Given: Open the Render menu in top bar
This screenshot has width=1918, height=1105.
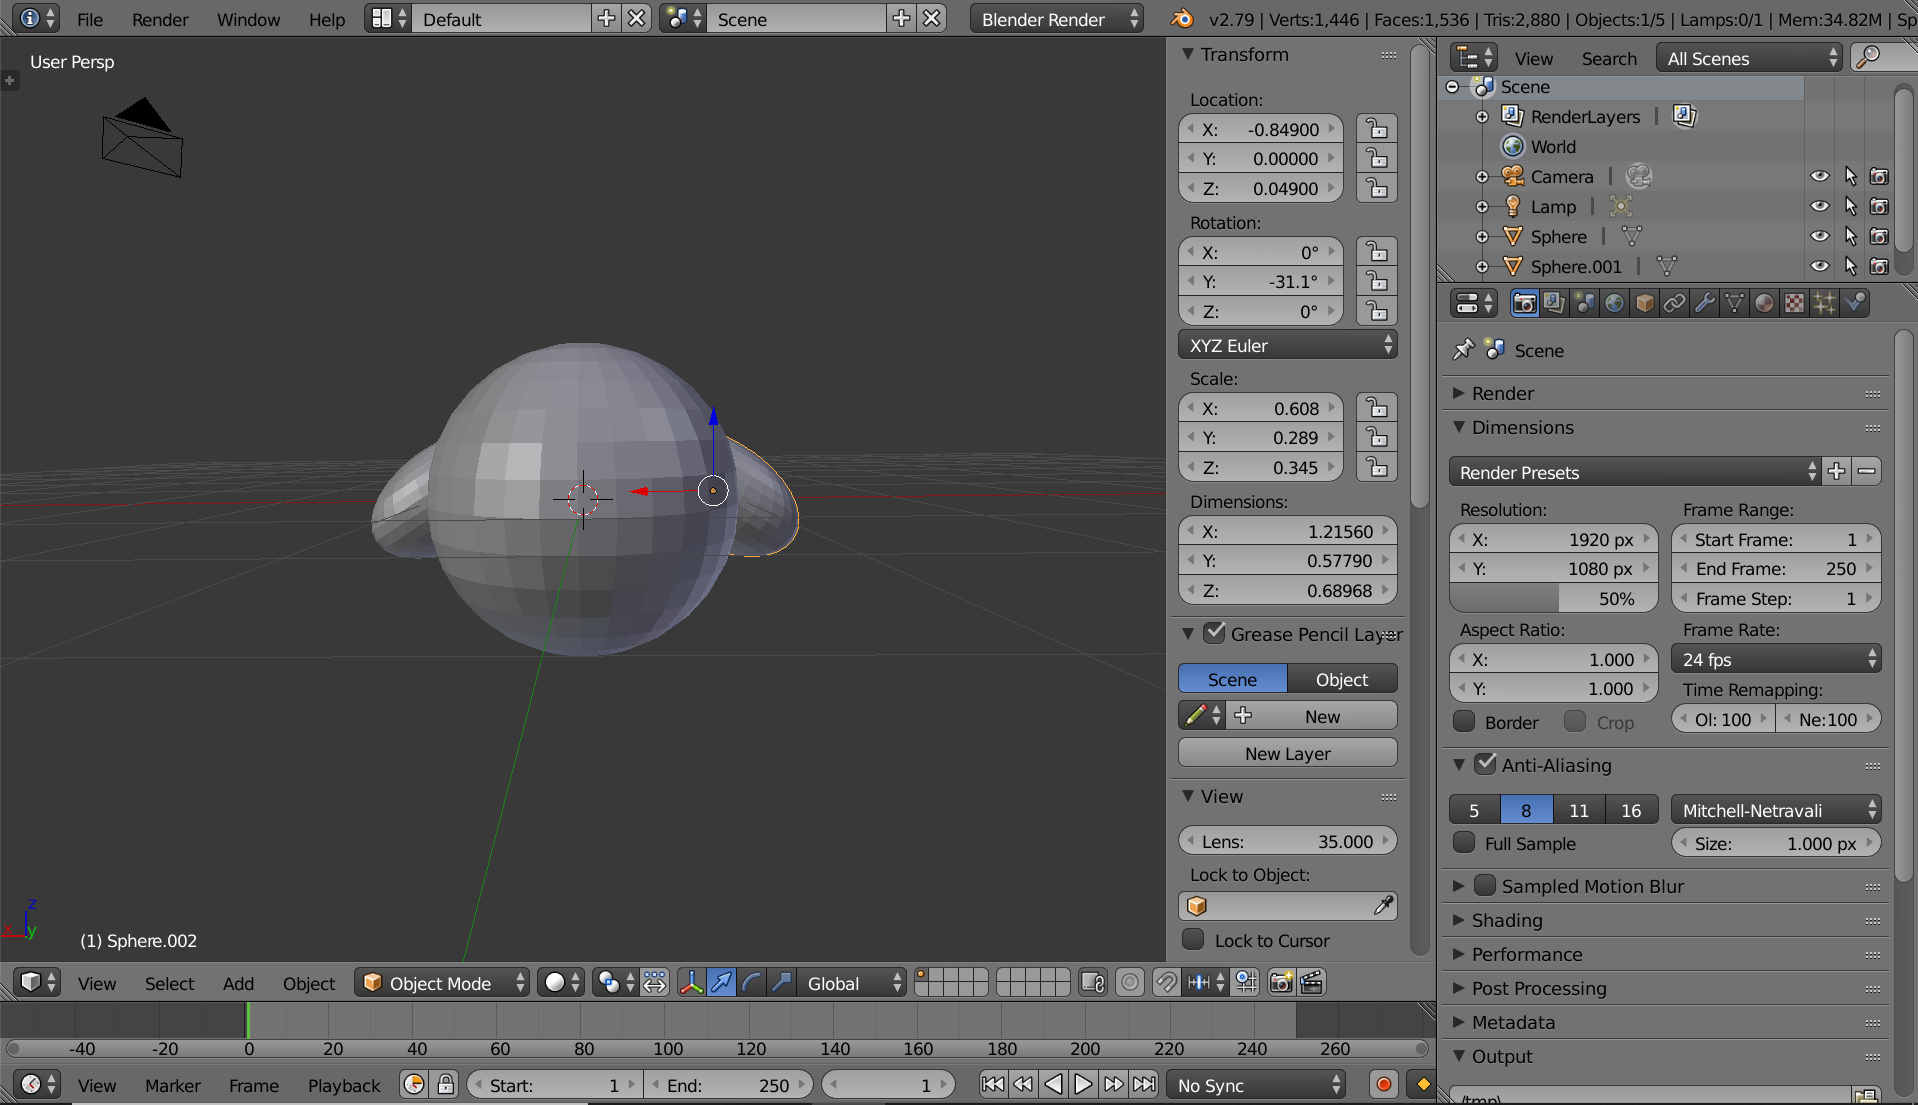Looking at the screenshot, I should (x=160, y=19).
